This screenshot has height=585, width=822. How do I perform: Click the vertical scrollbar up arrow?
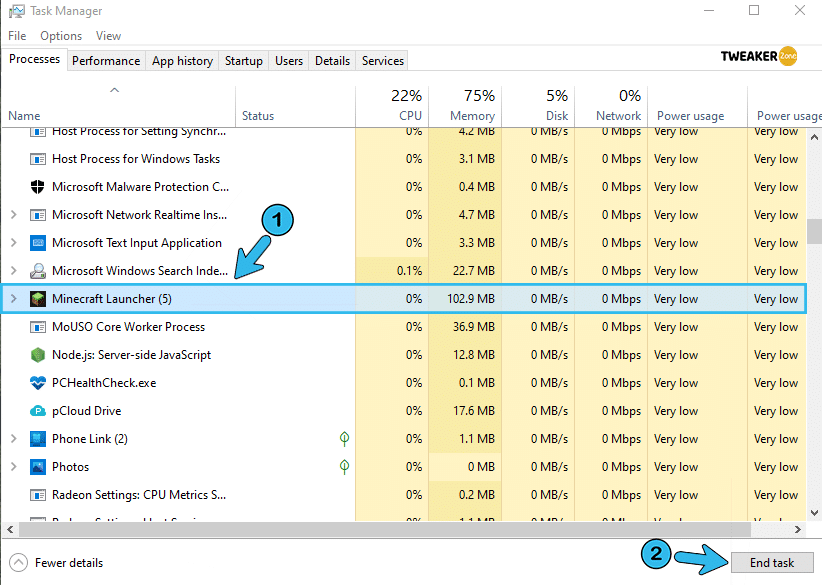(814, 137)
